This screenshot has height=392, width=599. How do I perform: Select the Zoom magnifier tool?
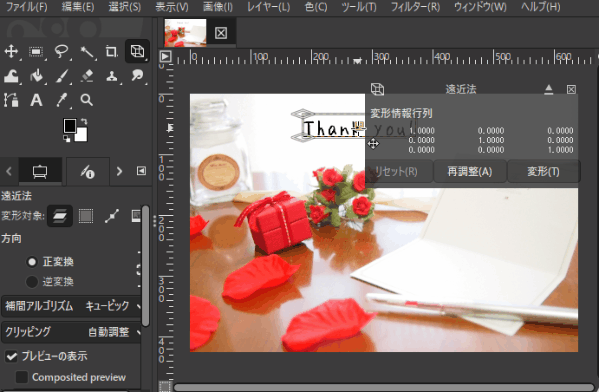87,100
